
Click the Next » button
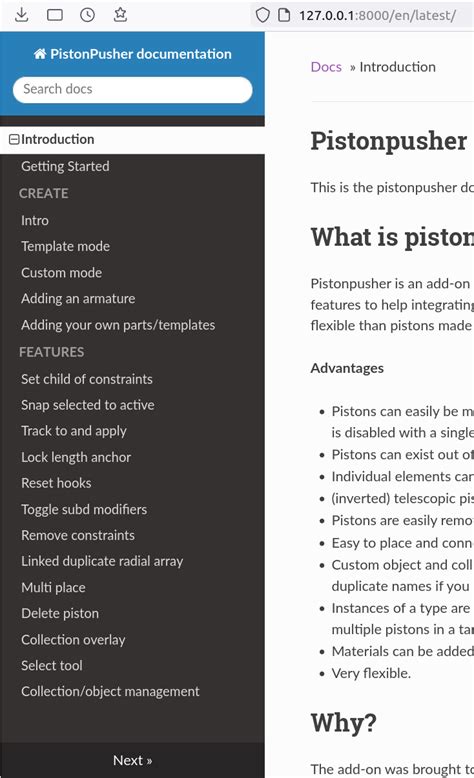click(x=133, y=760)
